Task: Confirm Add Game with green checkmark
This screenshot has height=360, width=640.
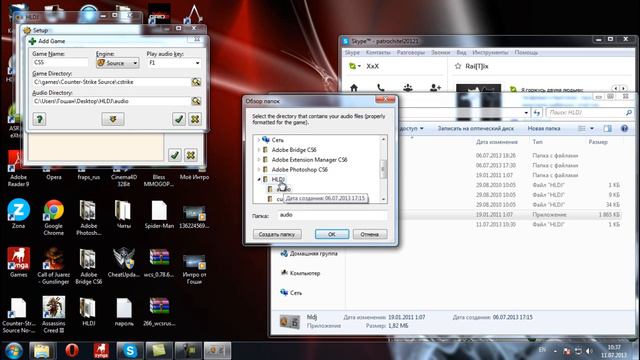Action: [x=179, y=119]
